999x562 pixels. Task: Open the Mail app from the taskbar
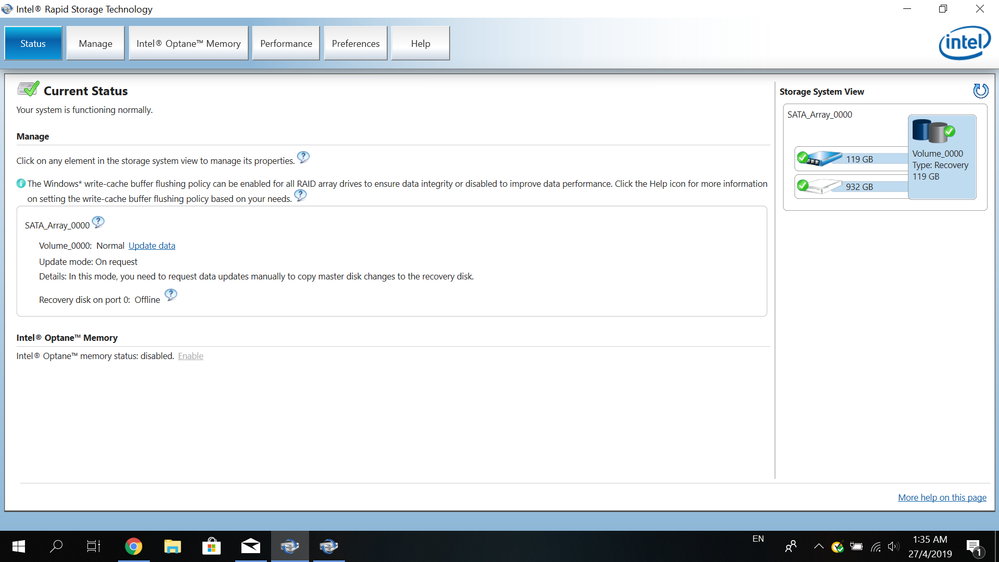pos(250,546)
